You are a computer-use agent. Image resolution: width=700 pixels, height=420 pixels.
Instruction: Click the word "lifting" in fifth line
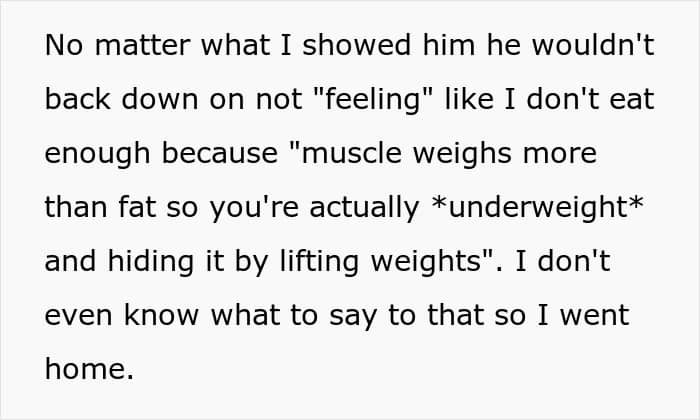click(320, 262)
